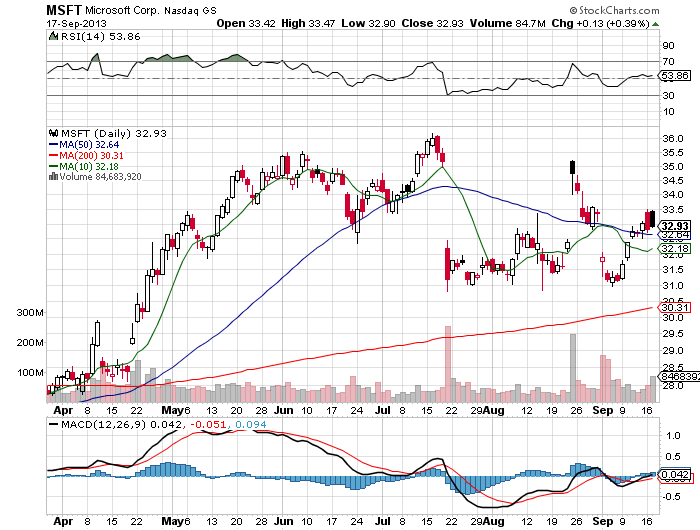Viewport: 700px width, 530px height.
Task: Click 'Jul' on the price chart date axis
Action: tap(383, 410)
